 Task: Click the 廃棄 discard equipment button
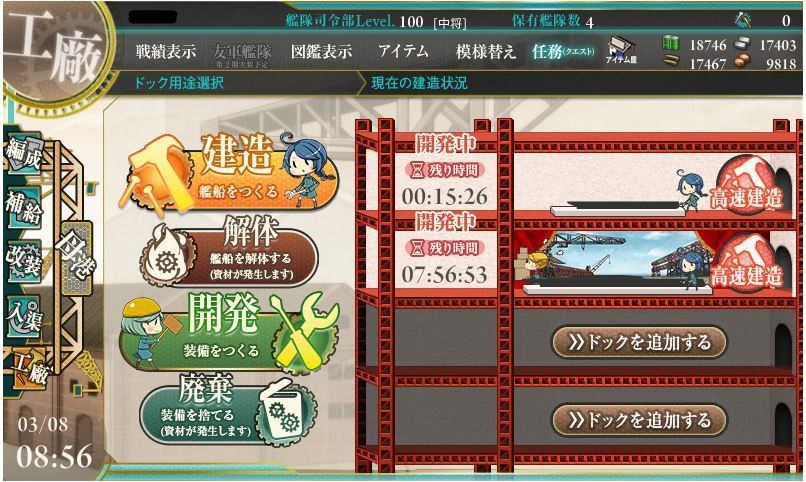pyautogui.click(x=229, y=410)
